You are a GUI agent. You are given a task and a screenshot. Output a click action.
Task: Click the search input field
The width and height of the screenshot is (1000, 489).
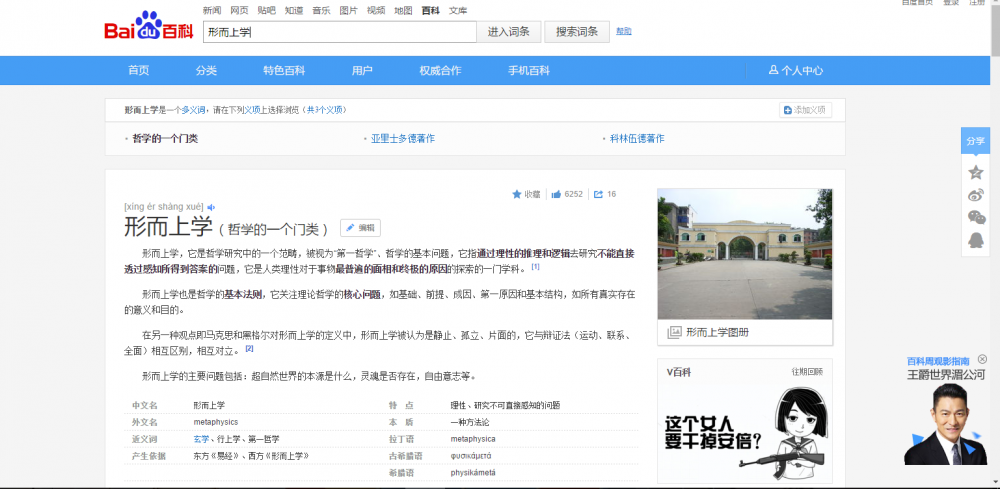pyautogui.click(x=338, y=32)
